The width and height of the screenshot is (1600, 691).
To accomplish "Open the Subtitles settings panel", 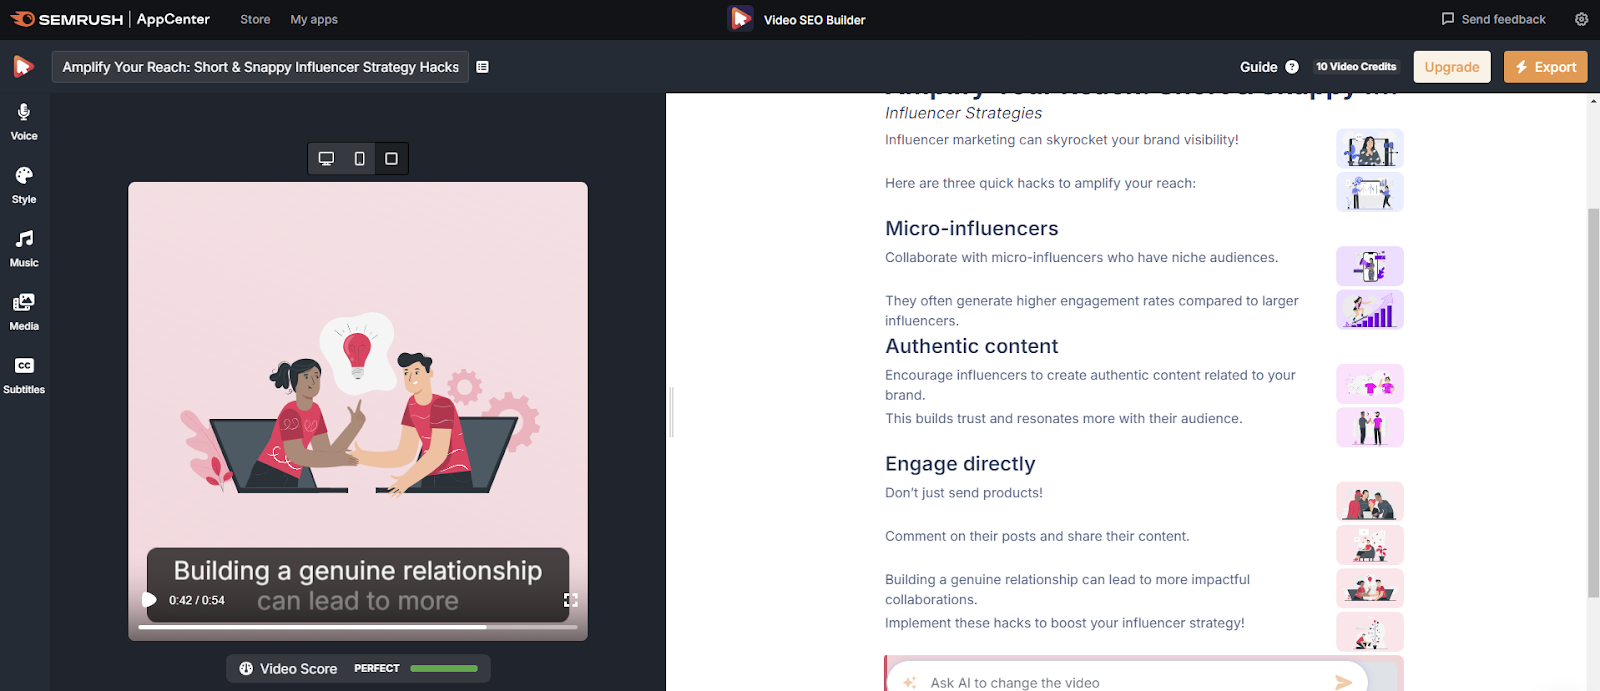I will point(24,375).
